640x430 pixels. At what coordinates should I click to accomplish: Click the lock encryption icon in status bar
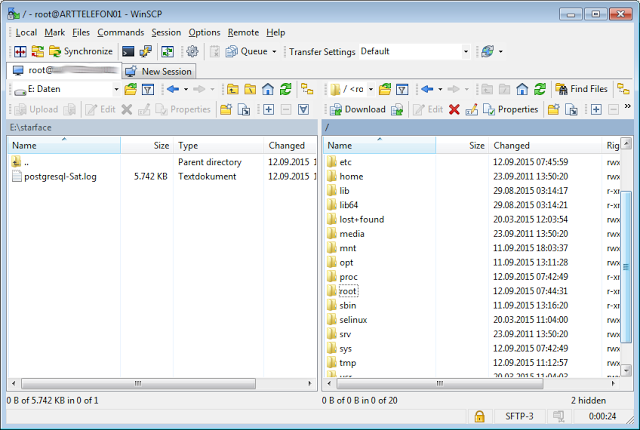(x=480, y=415)
